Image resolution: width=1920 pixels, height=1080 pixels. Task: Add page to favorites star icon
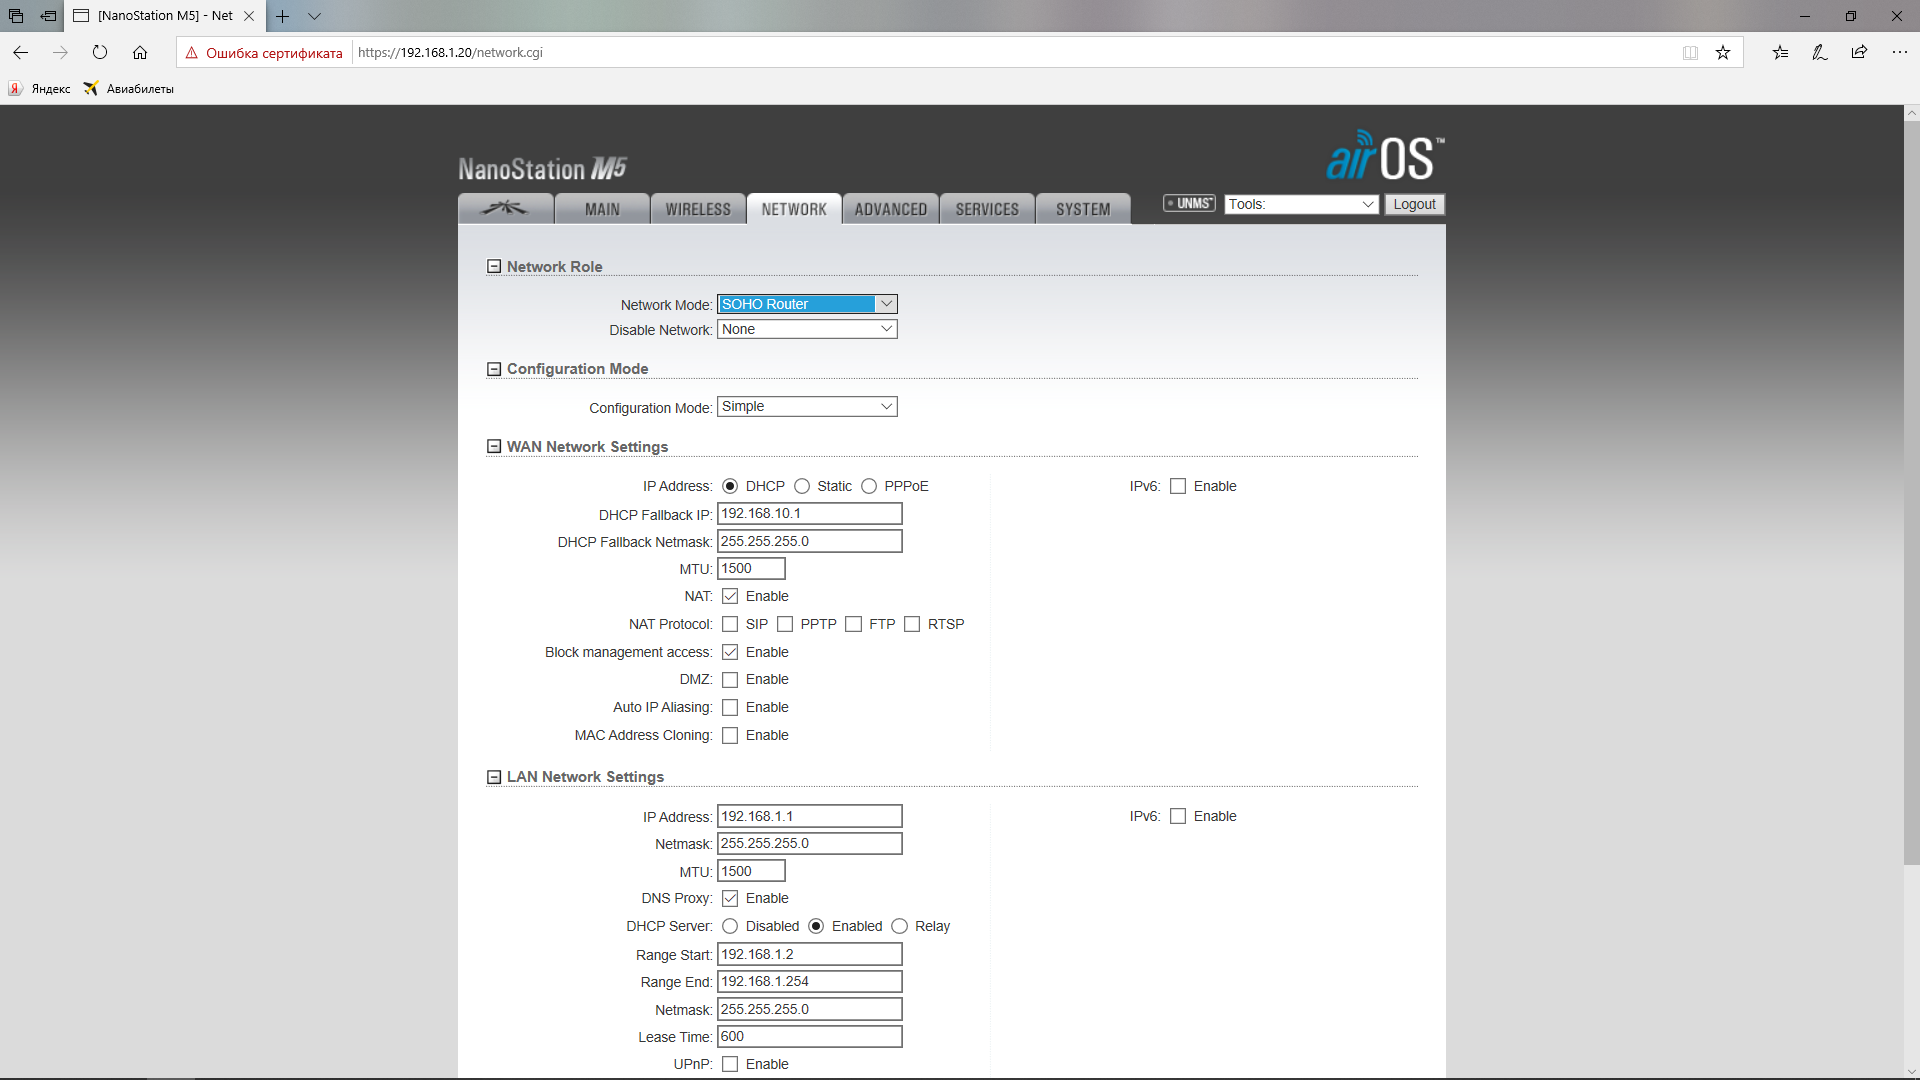coord(1723,53)
